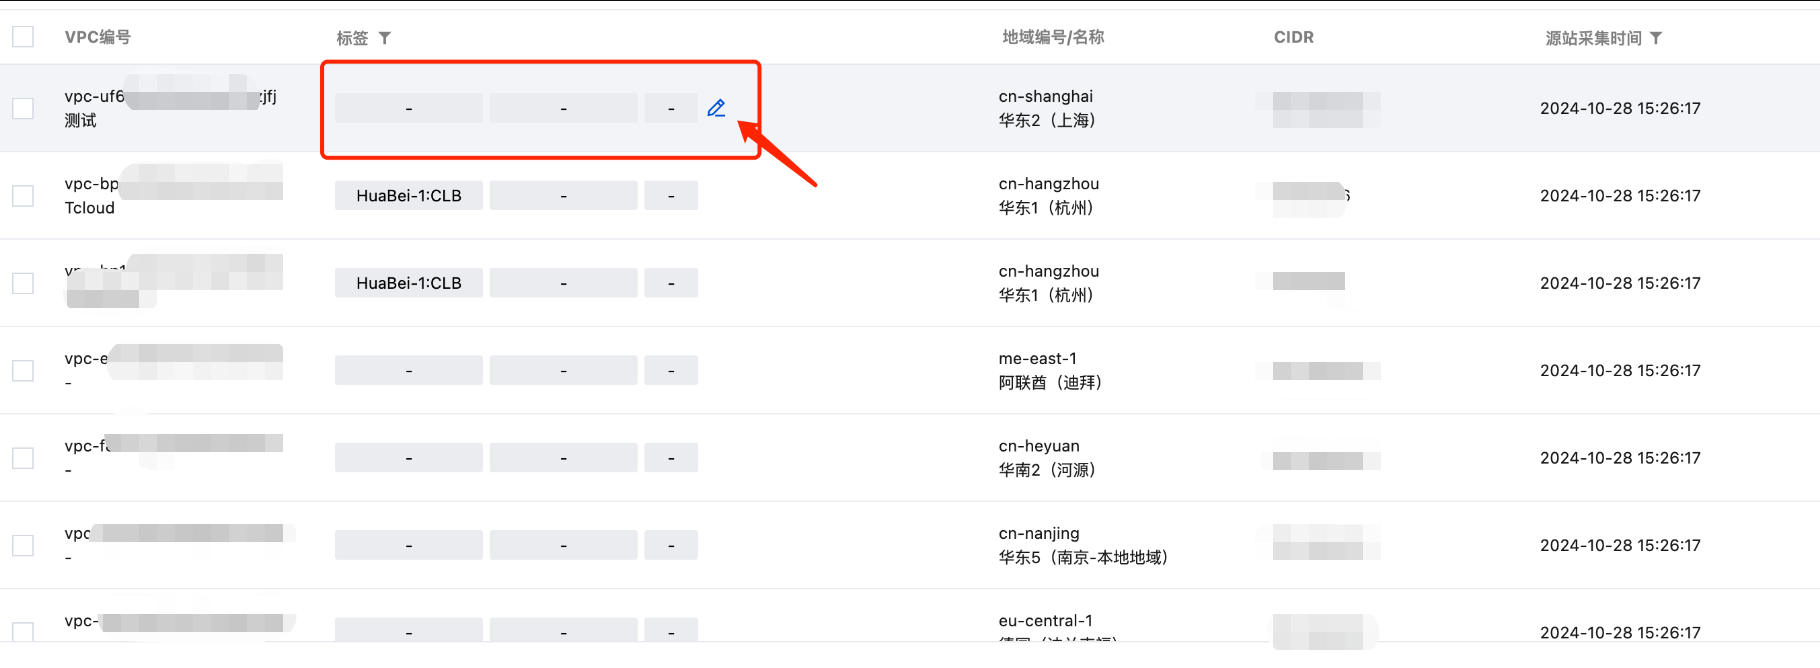Tick the select-all checkbox in header
Image resolution: width=1820 pixels, height=668 pixels.
click(x=23, y=37)
